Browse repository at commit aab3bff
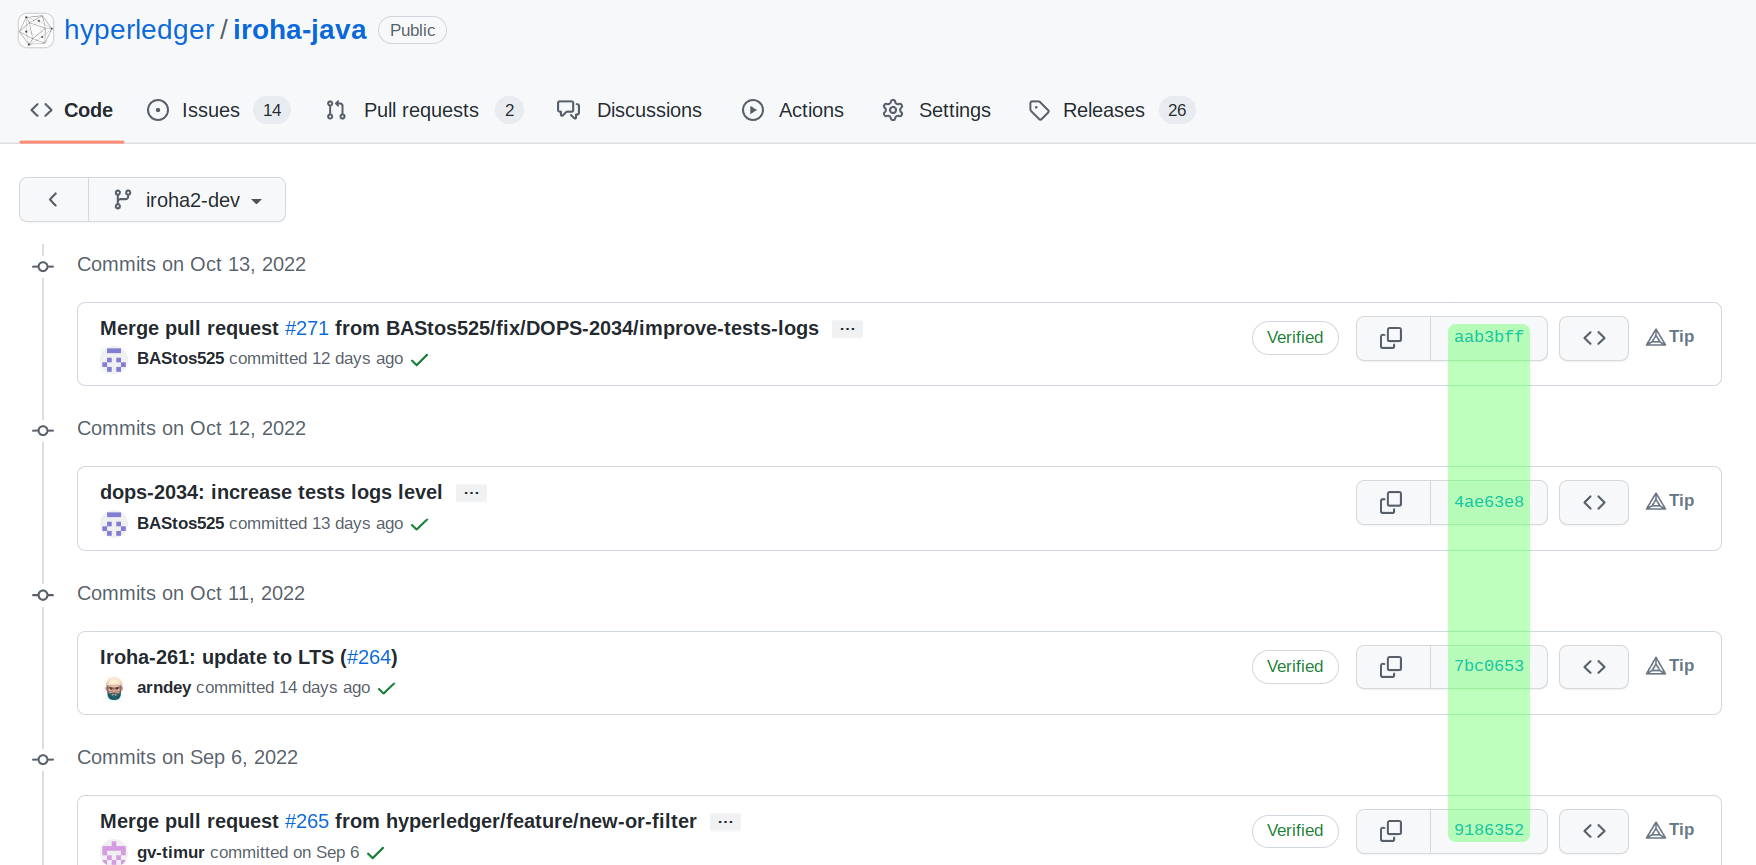Viewport: 1756px width, 865px height. [1593, 338]
